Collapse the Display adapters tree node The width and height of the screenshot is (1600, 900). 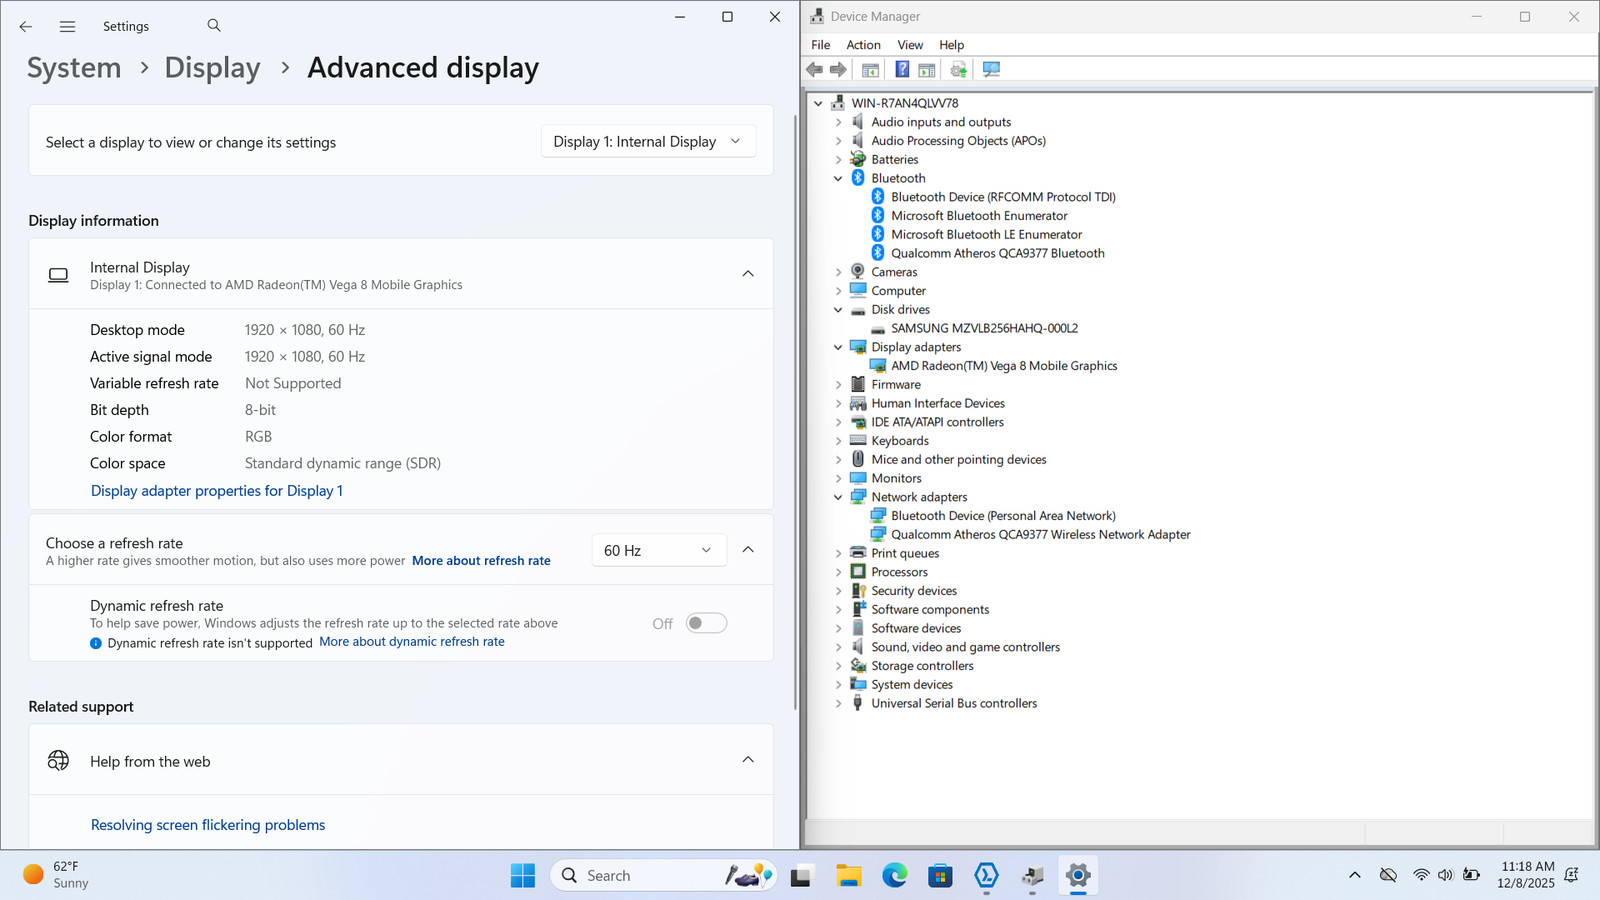[838, 347]
